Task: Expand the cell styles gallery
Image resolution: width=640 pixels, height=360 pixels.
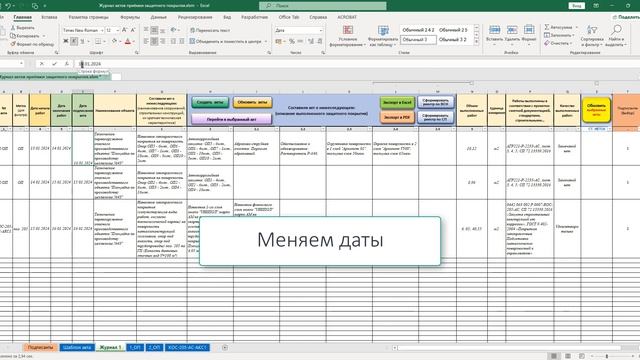Action: (476, 42)
